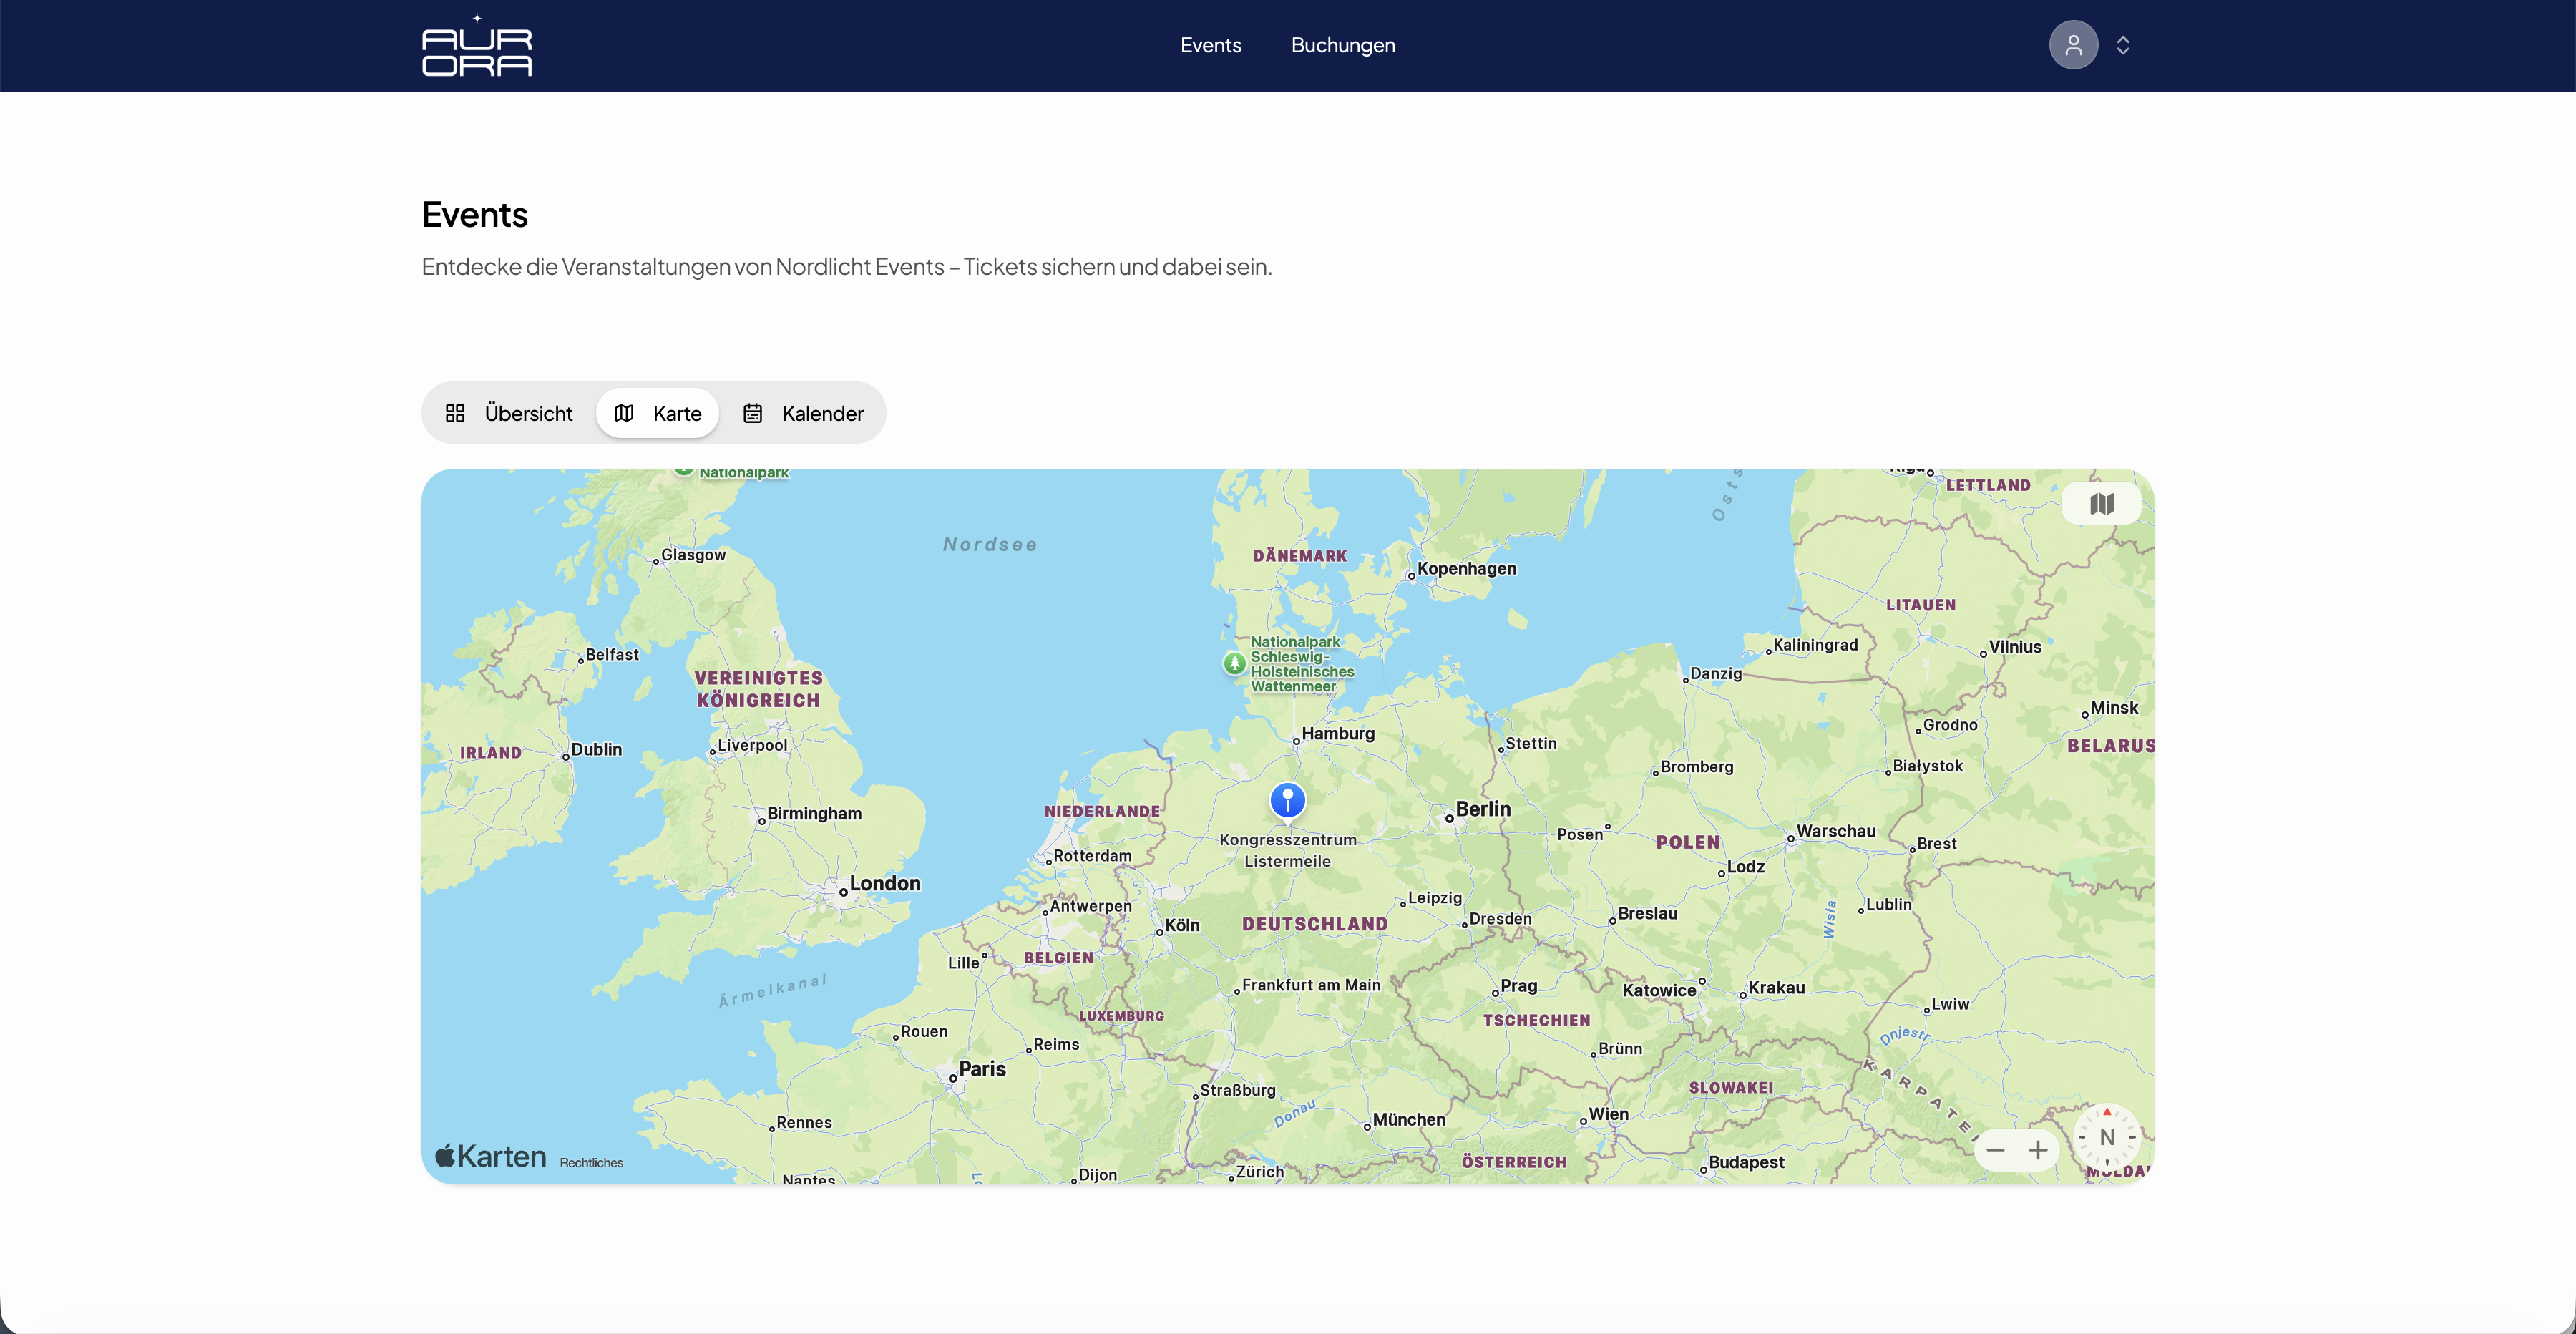Click the Köln city label
The height and width of the screenshot is (1334, 2576).
(1182, 925)
